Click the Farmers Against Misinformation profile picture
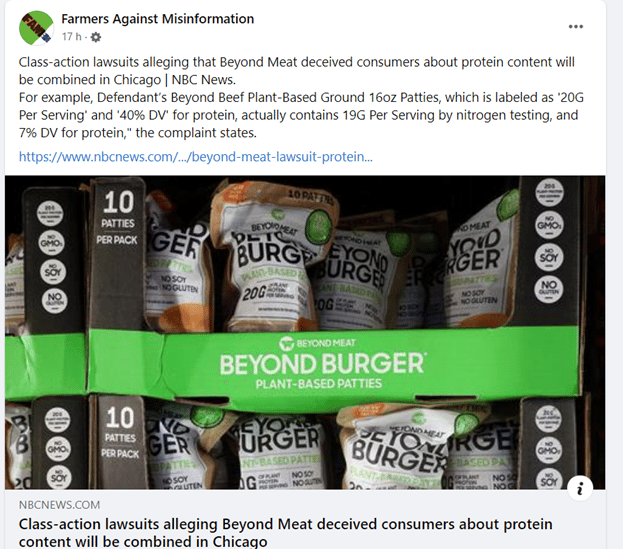This screenshot has width=623, height=549. point(36,28)
